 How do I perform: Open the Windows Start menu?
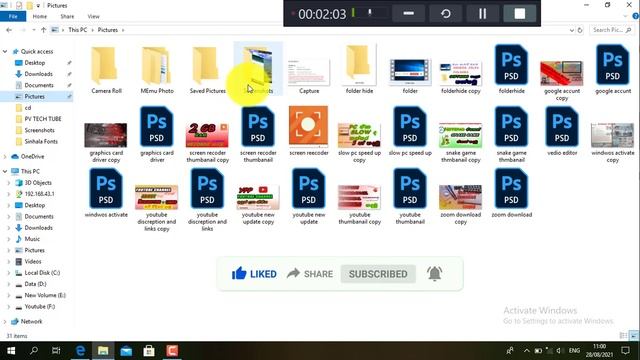click(x=11, y=351)
